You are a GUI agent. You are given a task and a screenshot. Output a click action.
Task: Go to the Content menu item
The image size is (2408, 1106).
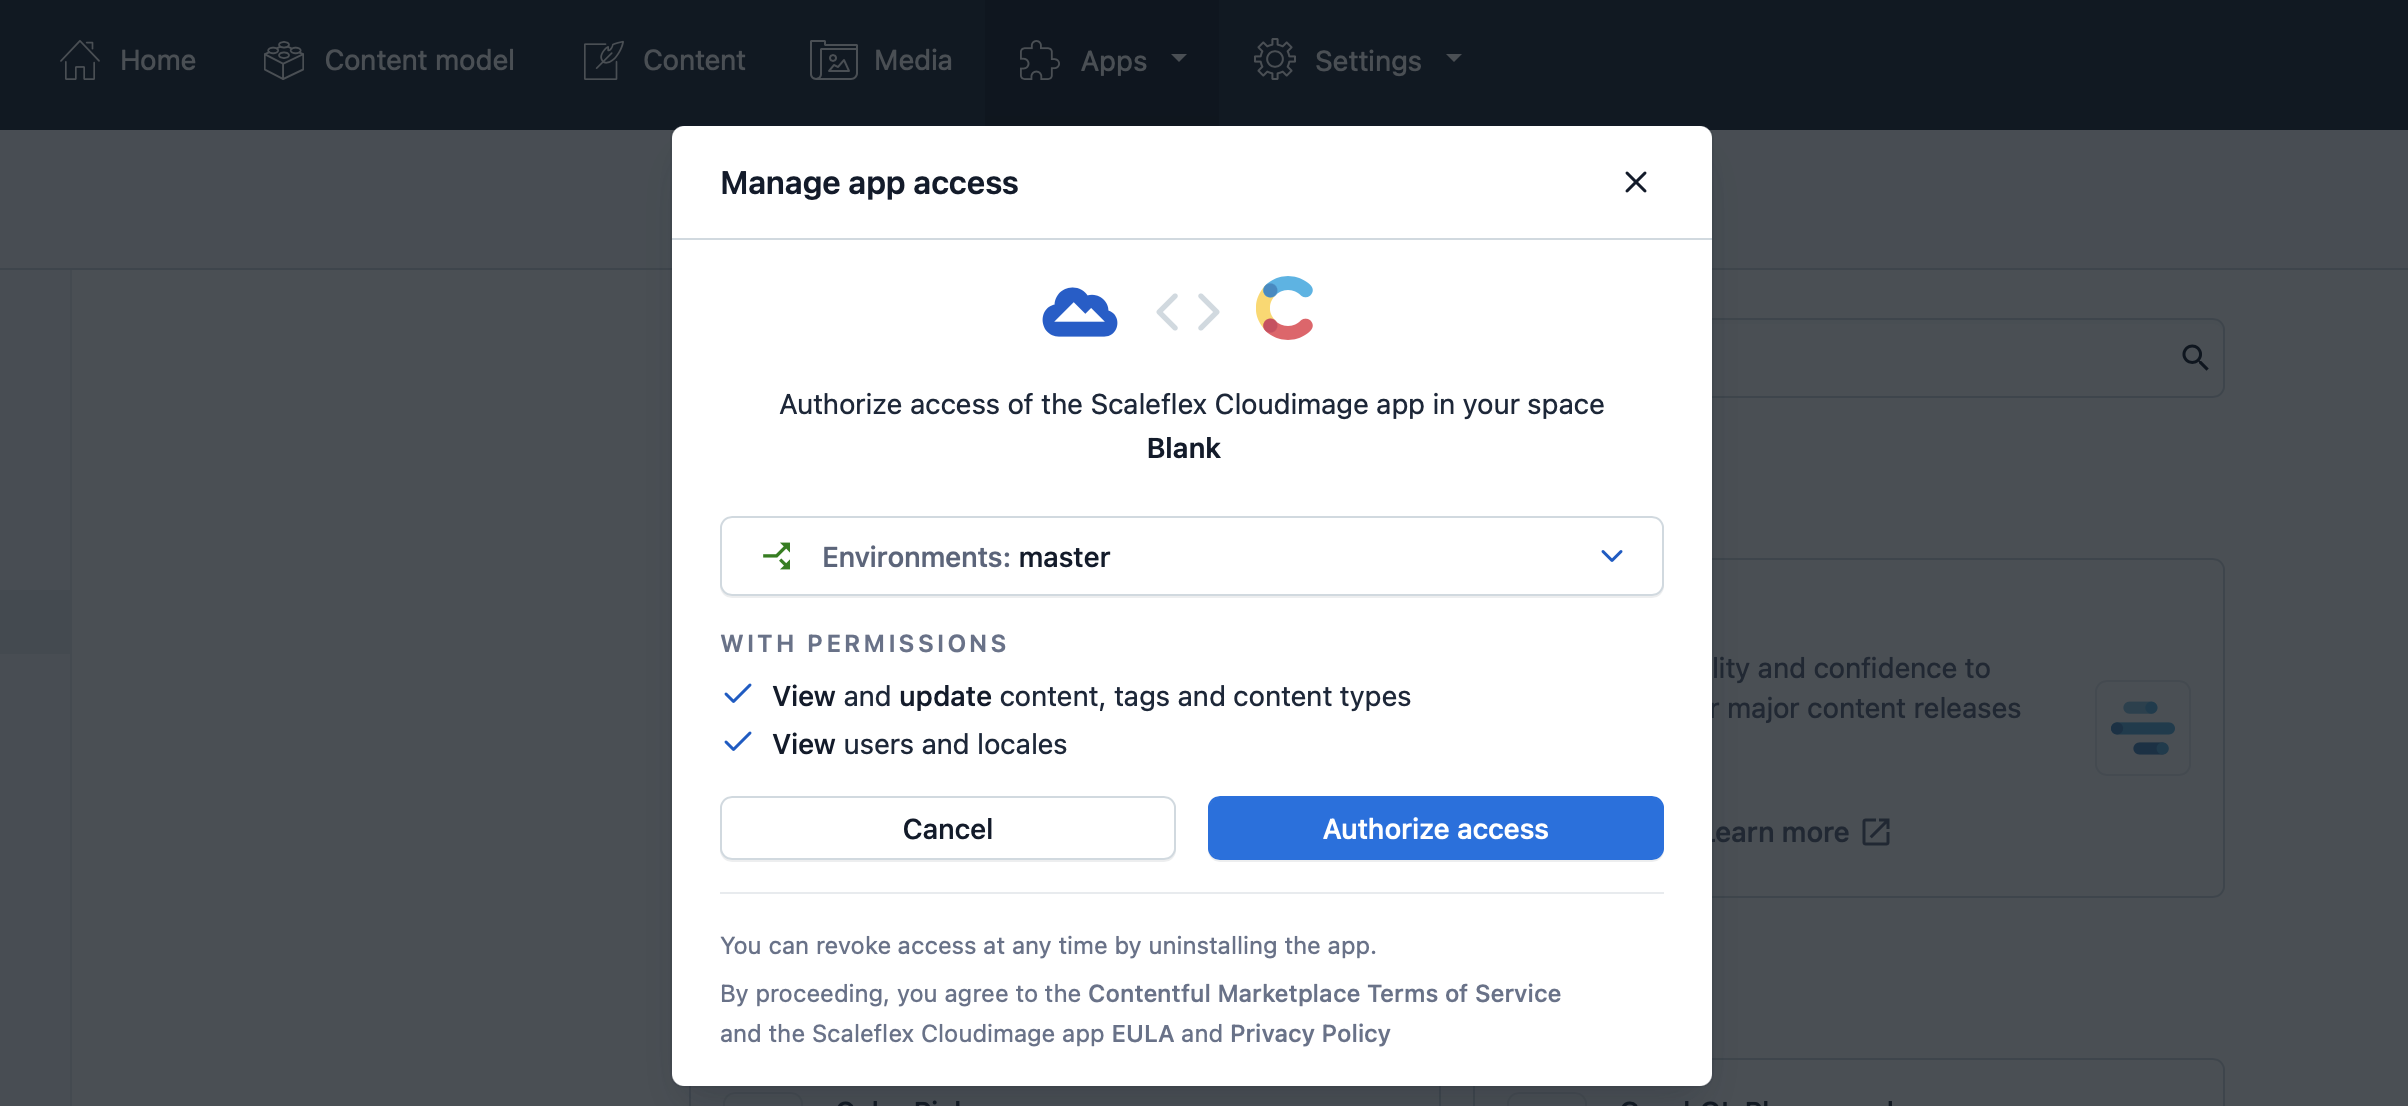694,60
